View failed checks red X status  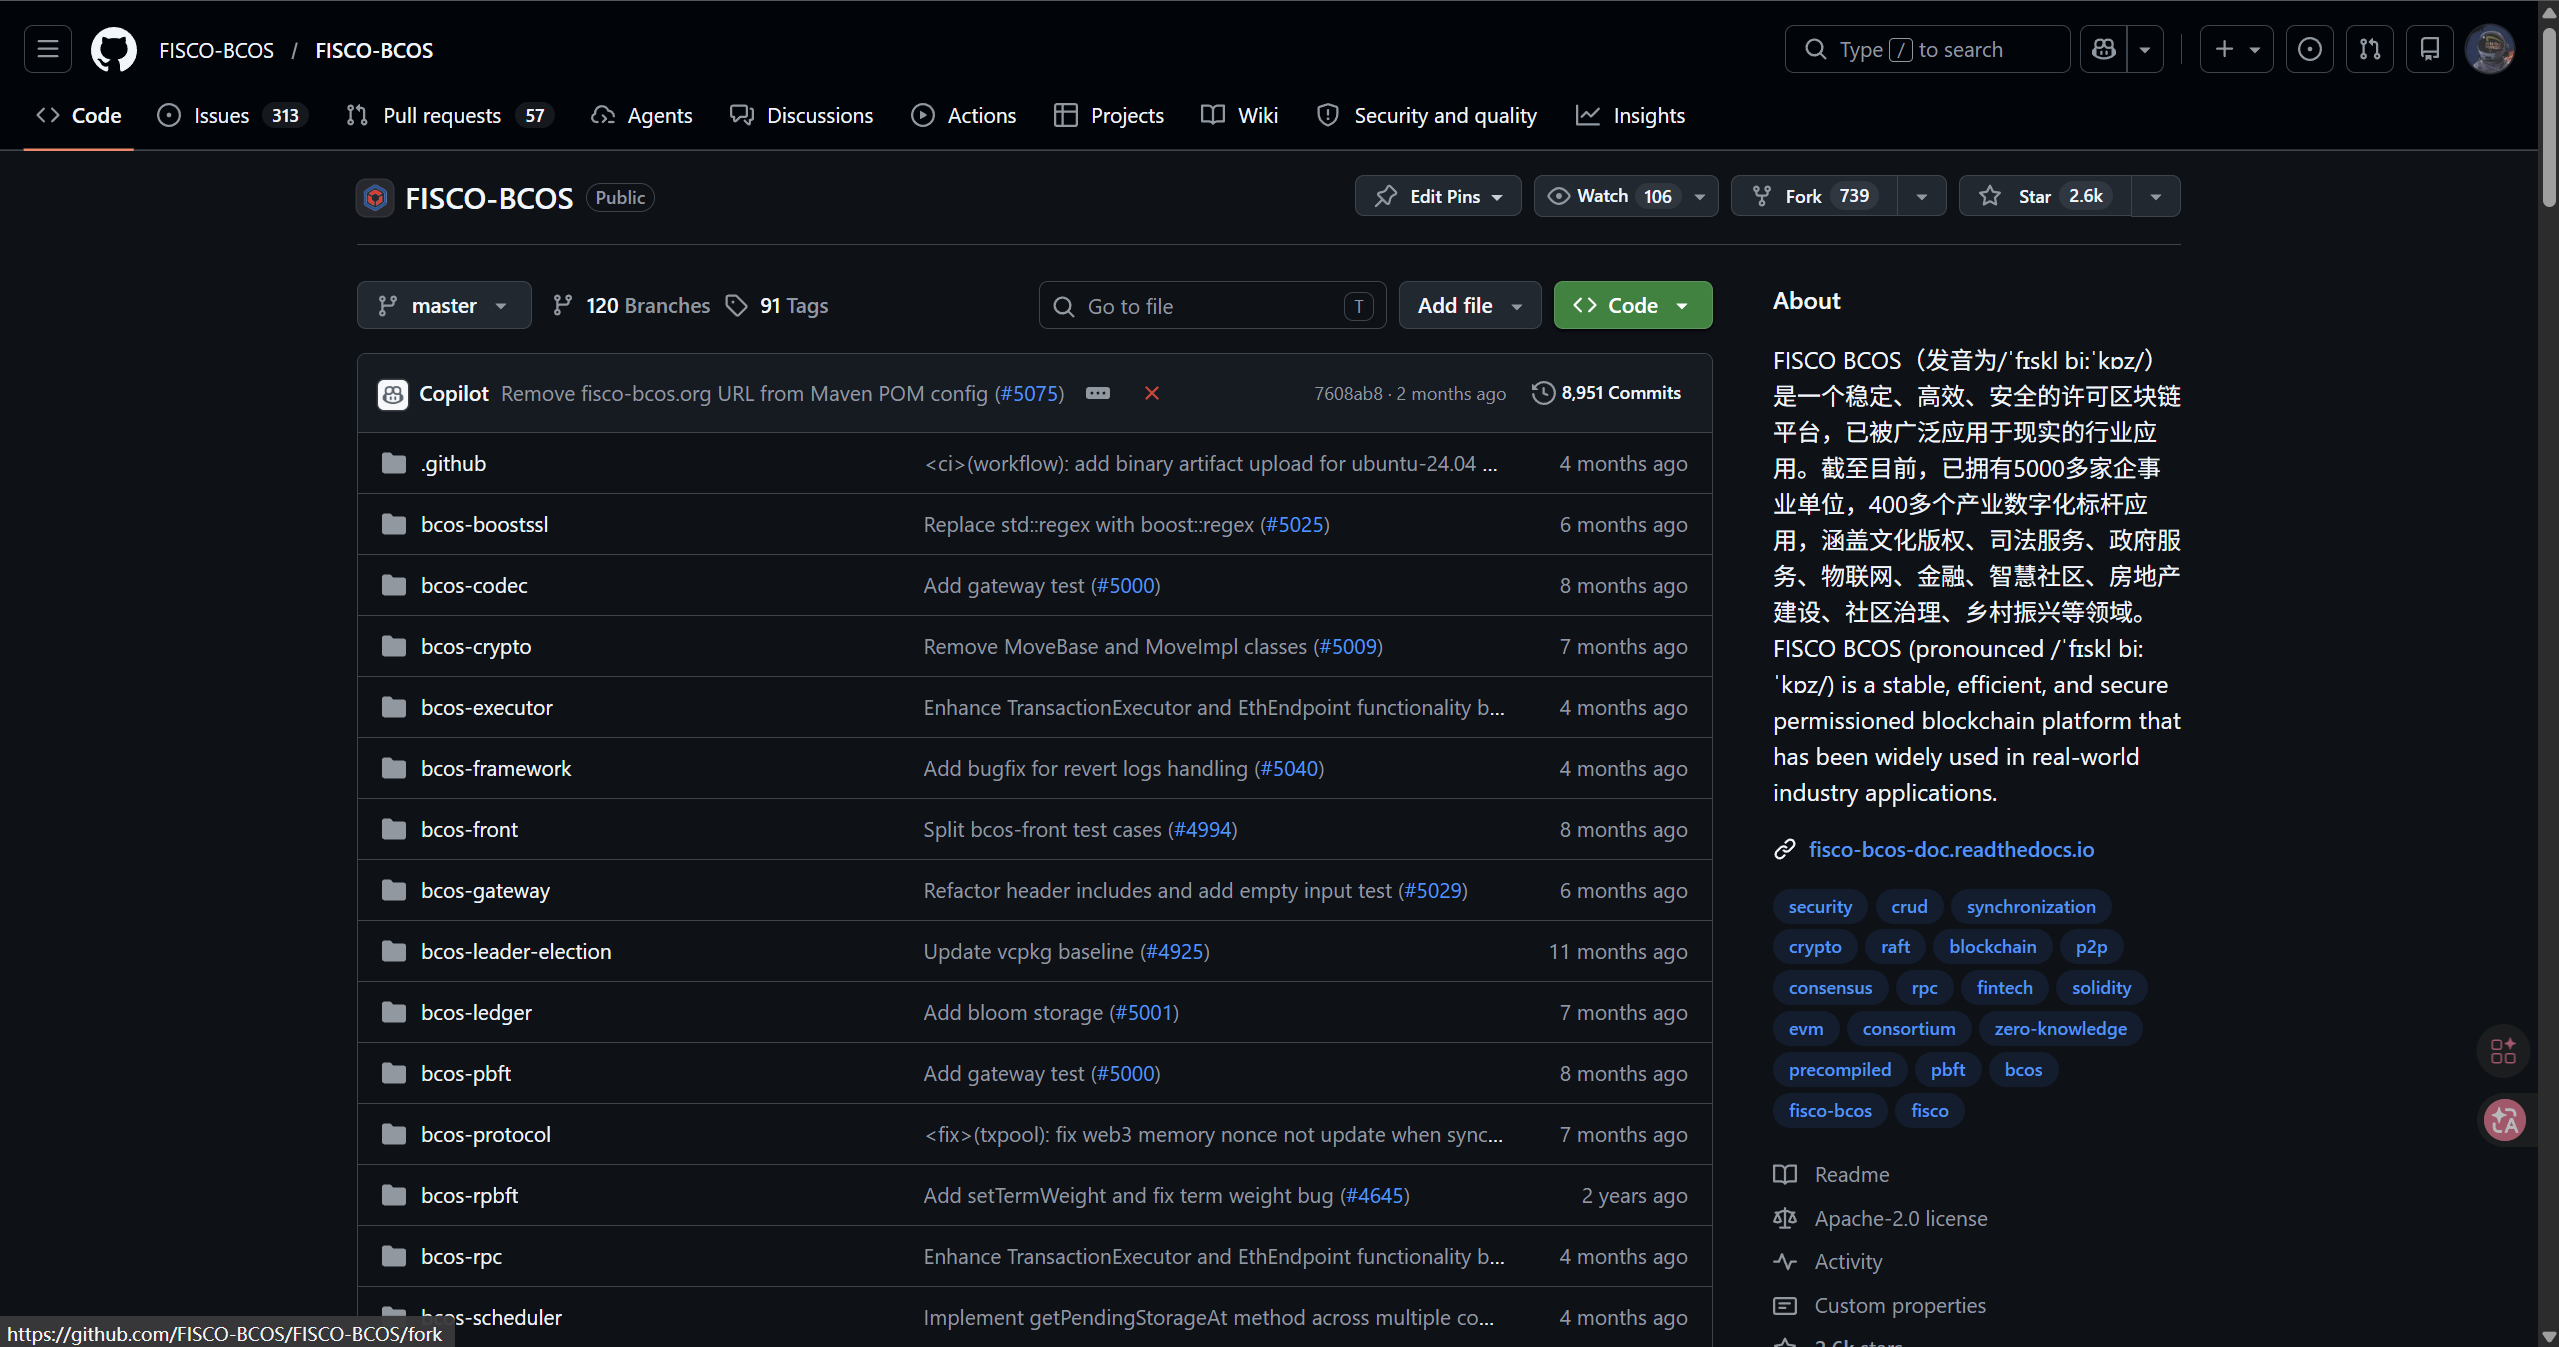pos(1152,393)
